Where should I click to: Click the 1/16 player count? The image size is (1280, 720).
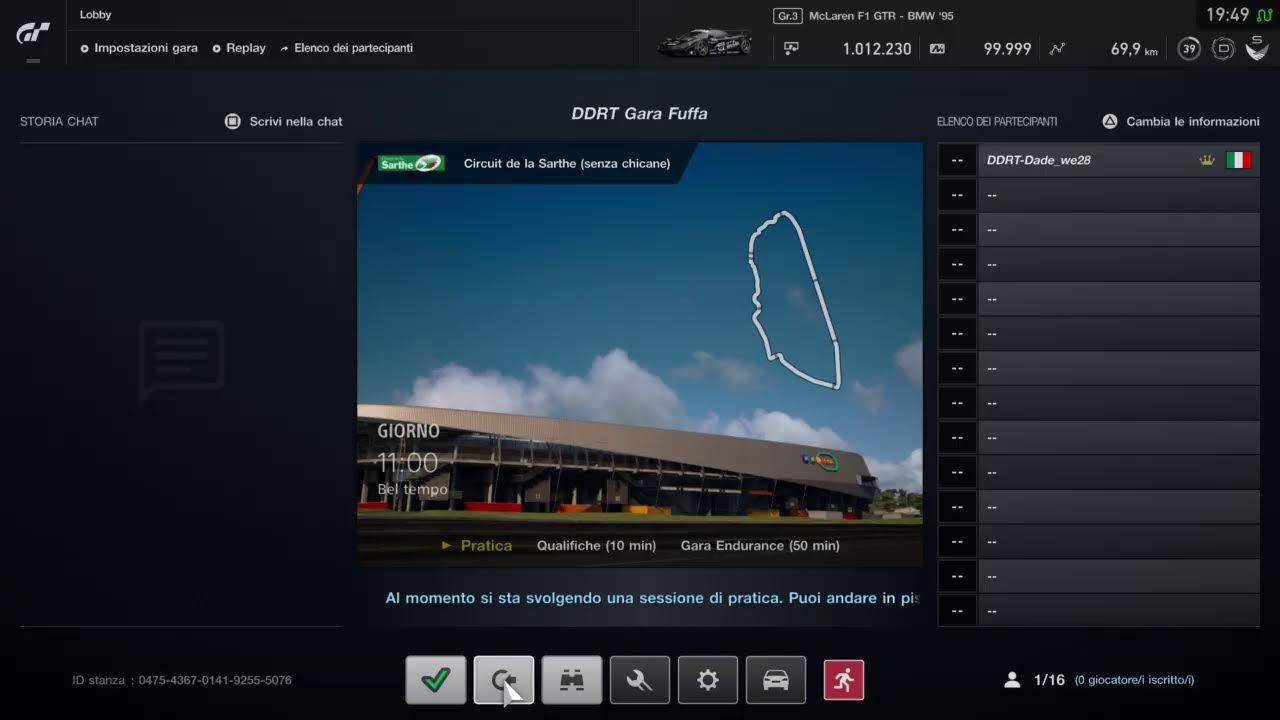coord(1049,680)
